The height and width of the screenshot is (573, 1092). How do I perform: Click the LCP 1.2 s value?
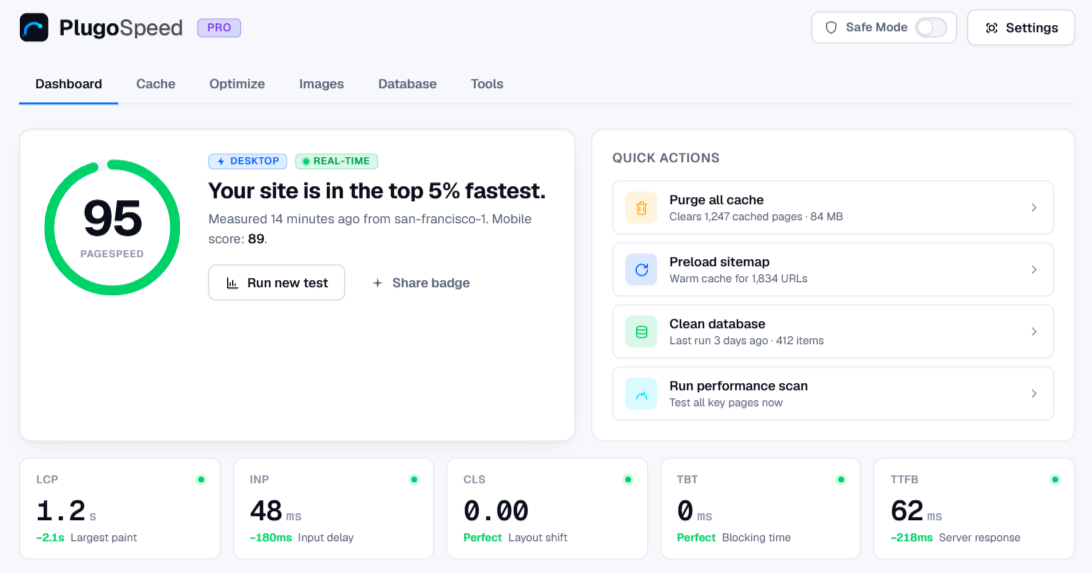coord(66,512)
